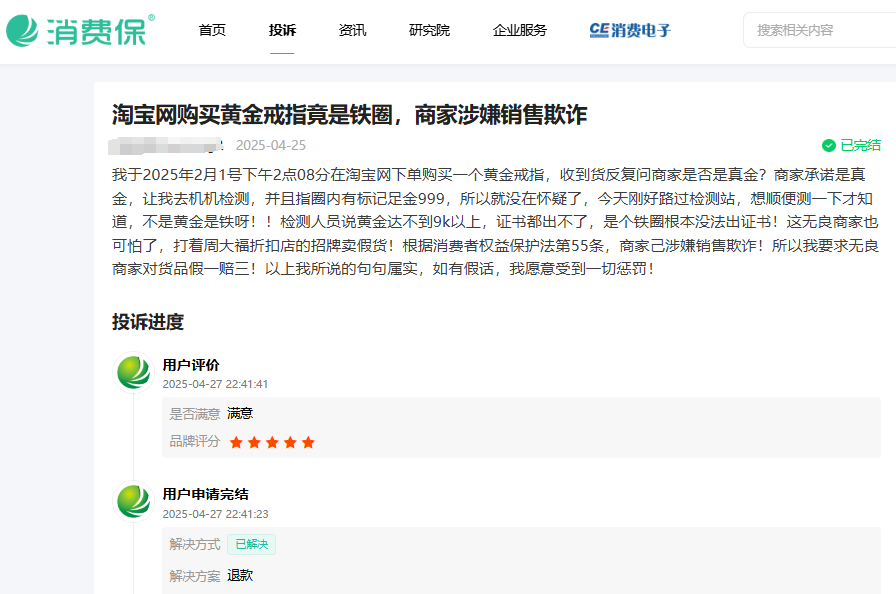Click the 已完结 status label
Screen dimensions: 896x594
tap(860, 146)
